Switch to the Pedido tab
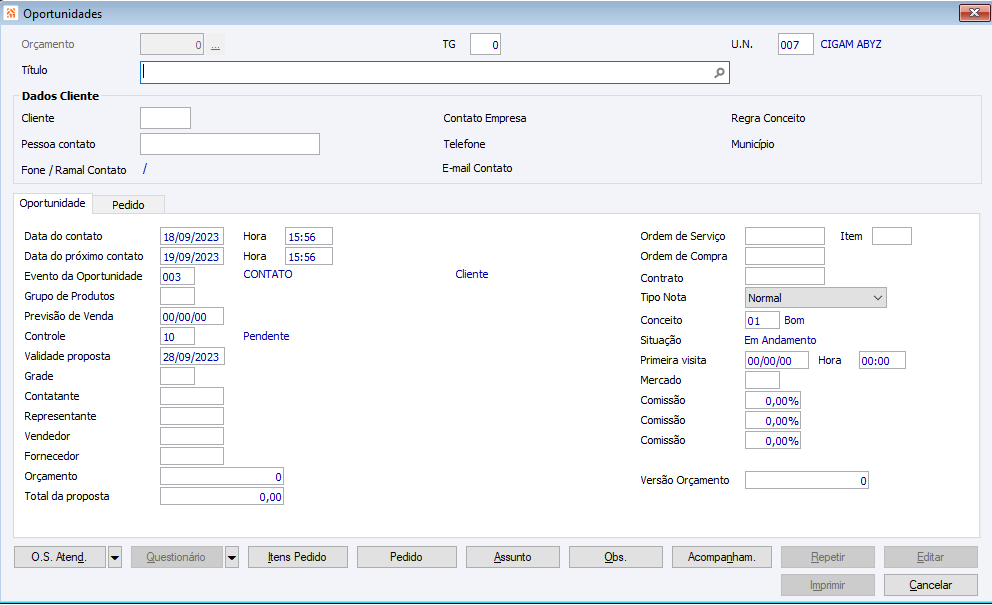Screen dimensions: 992x605 click(x=128, y=205)
